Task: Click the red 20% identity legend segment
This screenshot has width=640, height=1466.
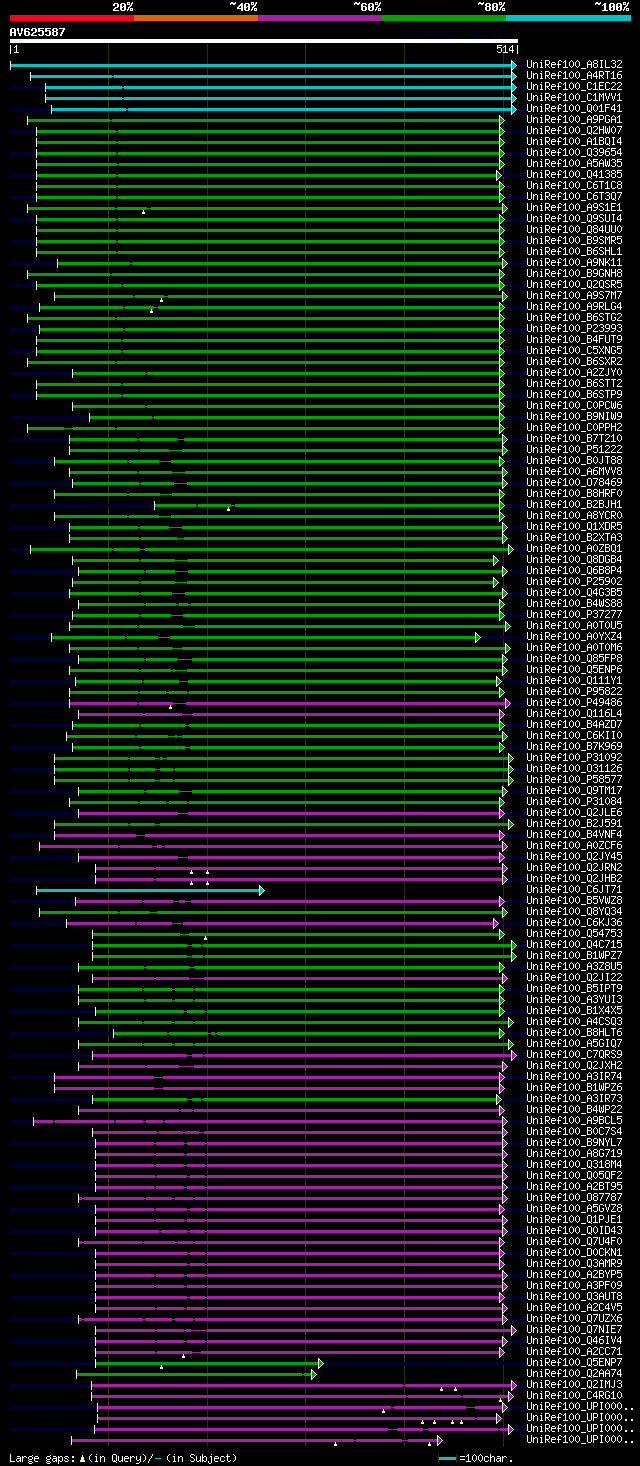Action: (71, 18)
